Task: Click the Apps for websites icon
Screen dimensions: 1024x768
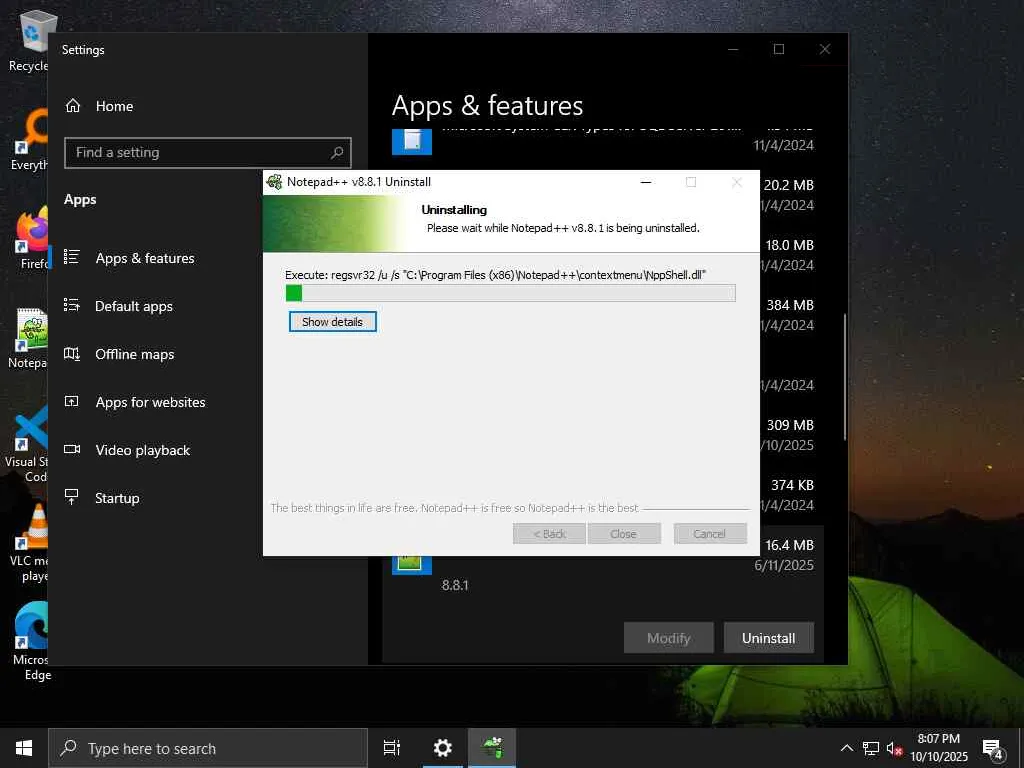Action: pos(72,401)
